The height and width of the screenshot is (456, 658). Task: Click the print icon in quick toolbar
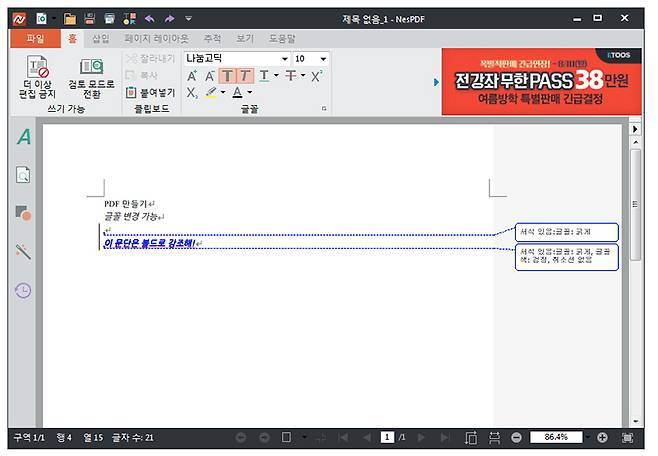[110, 18]
